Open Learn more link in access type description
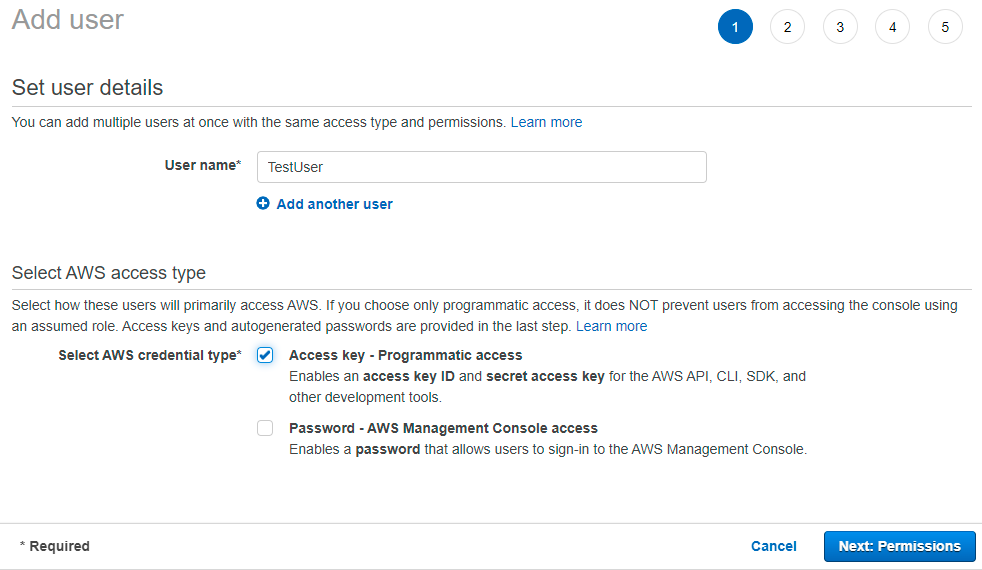The image size is (982, 570). (611, 326)
